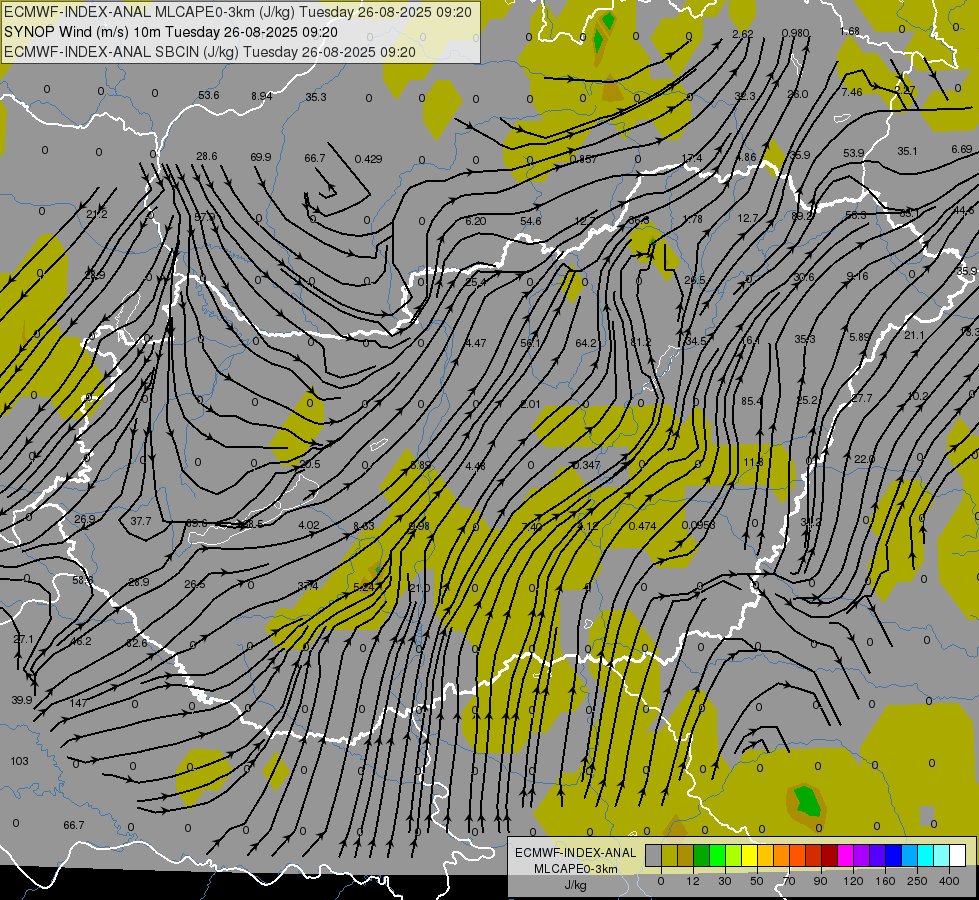Click the magenta legend swatch left of the 120 tick
This screenshot has width=979, height=900.
click(x=845, y=856)
